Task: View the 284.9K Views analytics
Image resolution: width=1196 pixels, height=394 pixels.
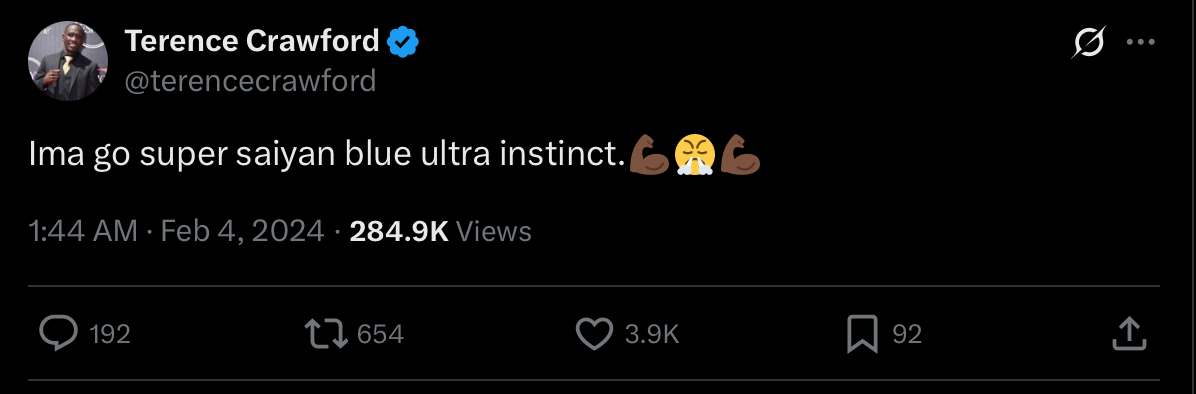Action: click(x=440, y=230)
